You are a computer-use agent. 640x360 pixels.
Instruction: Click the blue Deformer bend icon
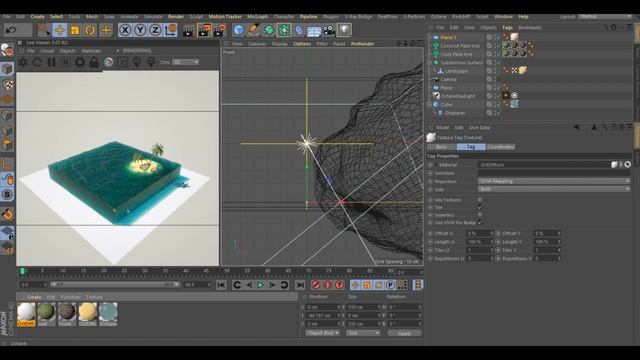[x=299, y=30]
